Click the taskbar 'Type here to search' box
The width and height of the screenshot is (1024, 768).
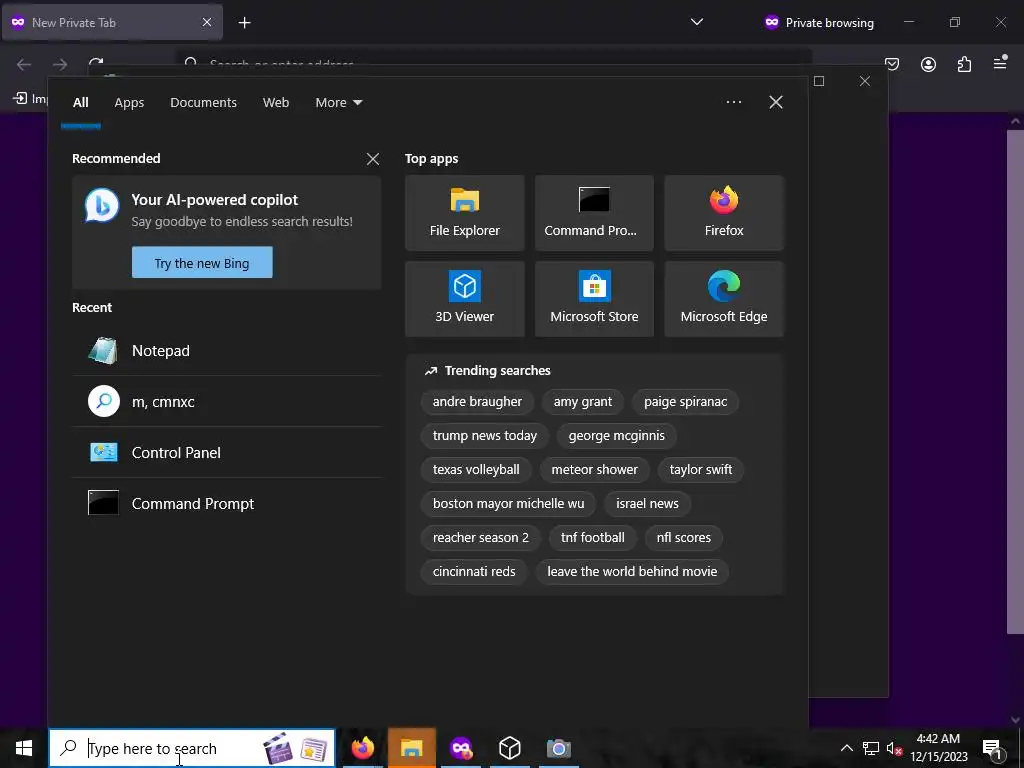coord(192,748)
